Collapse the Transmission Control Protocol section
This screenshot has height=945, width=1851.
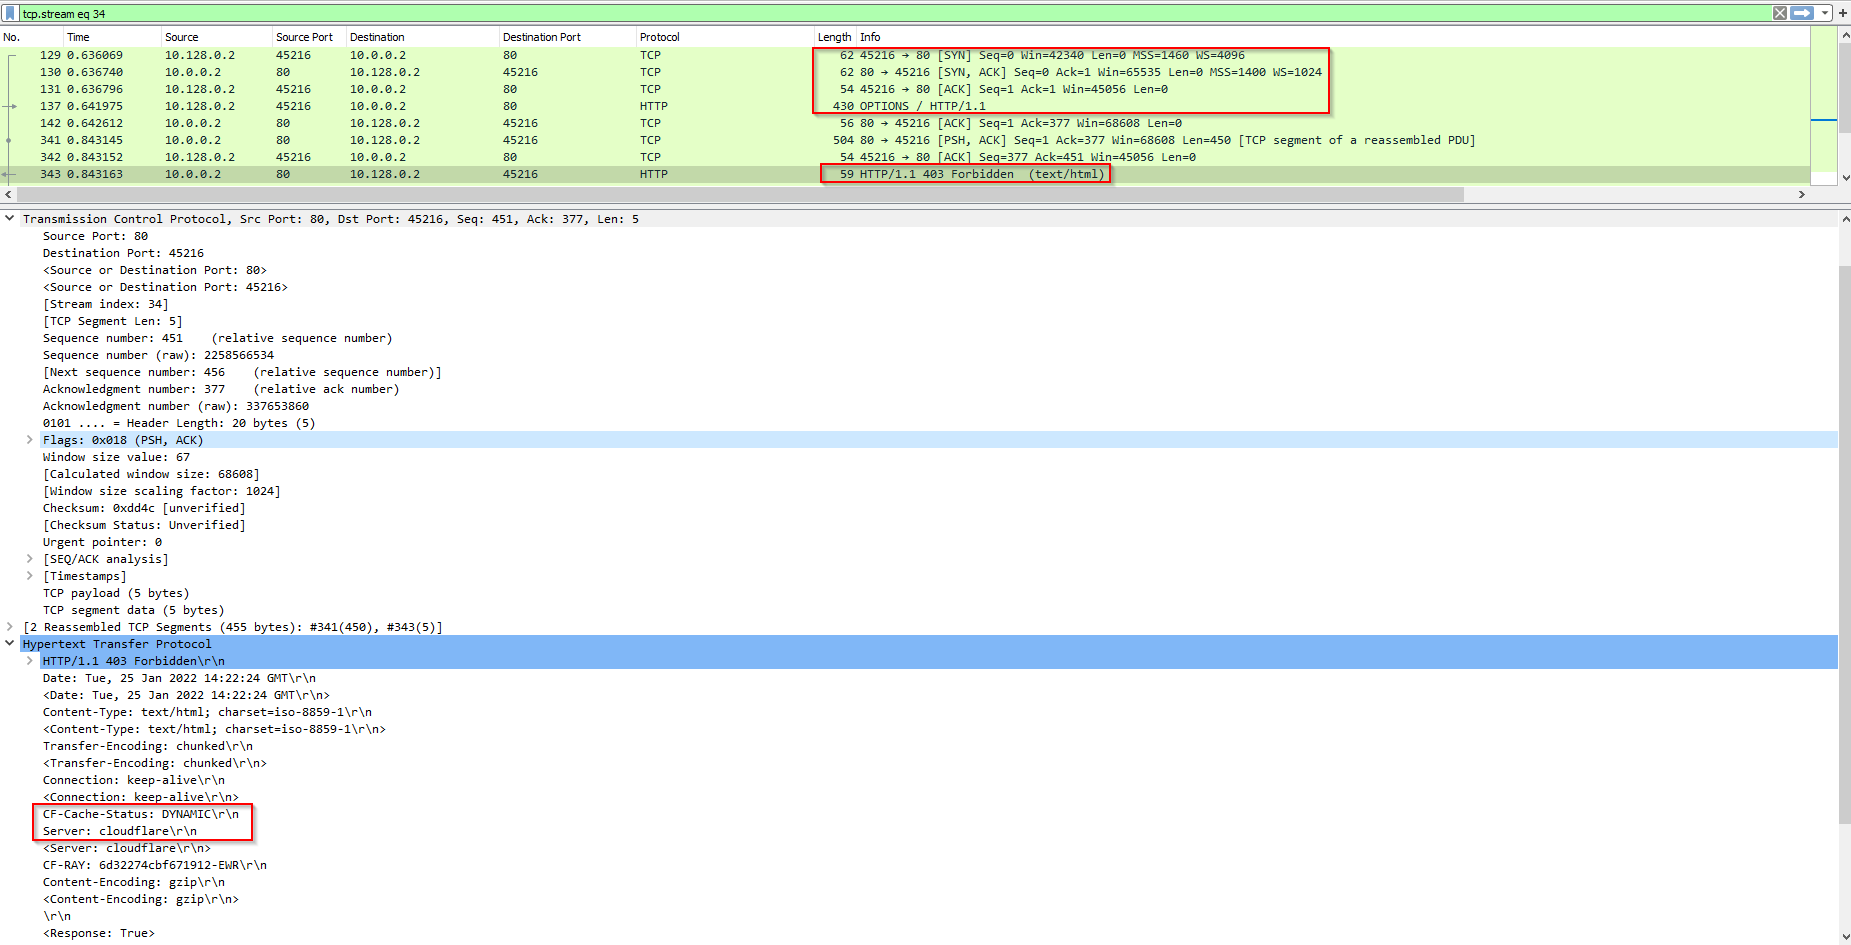tap(10, 219)
